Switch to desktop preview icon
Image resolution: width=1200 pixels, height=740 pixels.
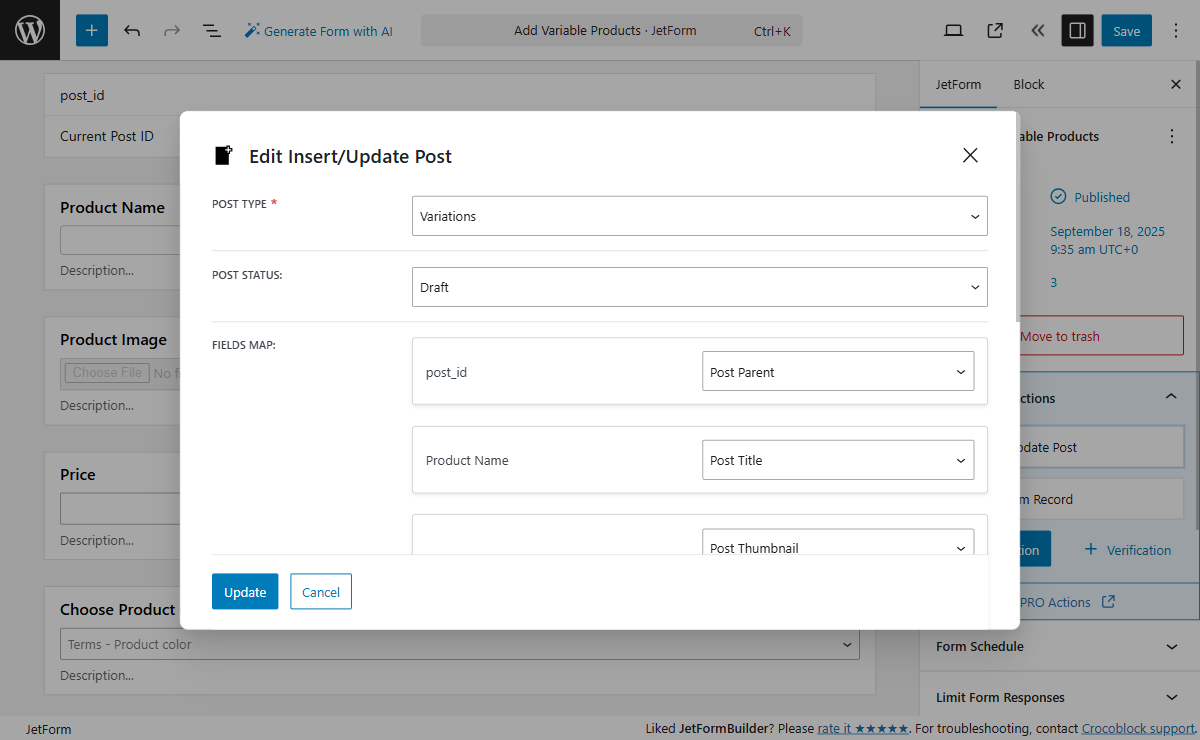coord(954,31)
